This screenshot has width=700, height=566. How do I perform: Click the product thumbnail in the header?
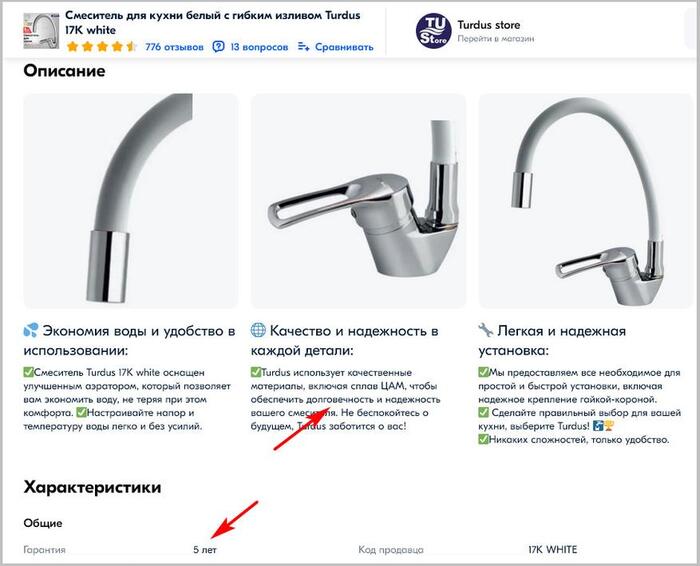coord(41,30)
